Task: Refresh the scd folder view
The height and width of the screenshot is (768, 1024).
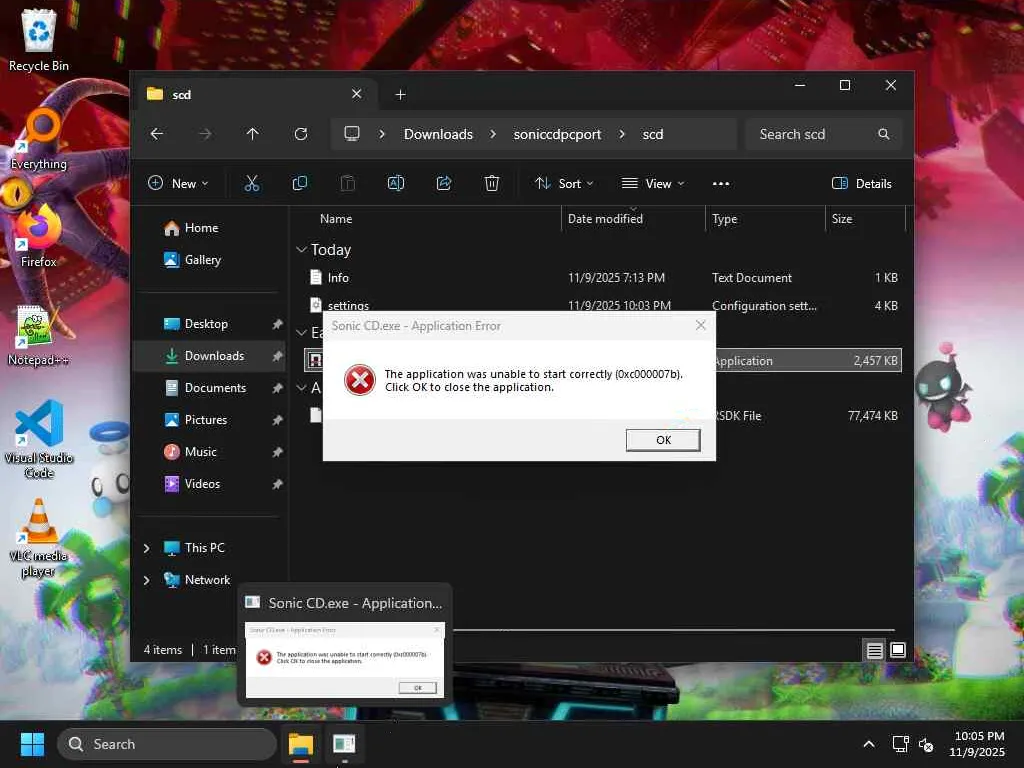Action: [301, 134]
